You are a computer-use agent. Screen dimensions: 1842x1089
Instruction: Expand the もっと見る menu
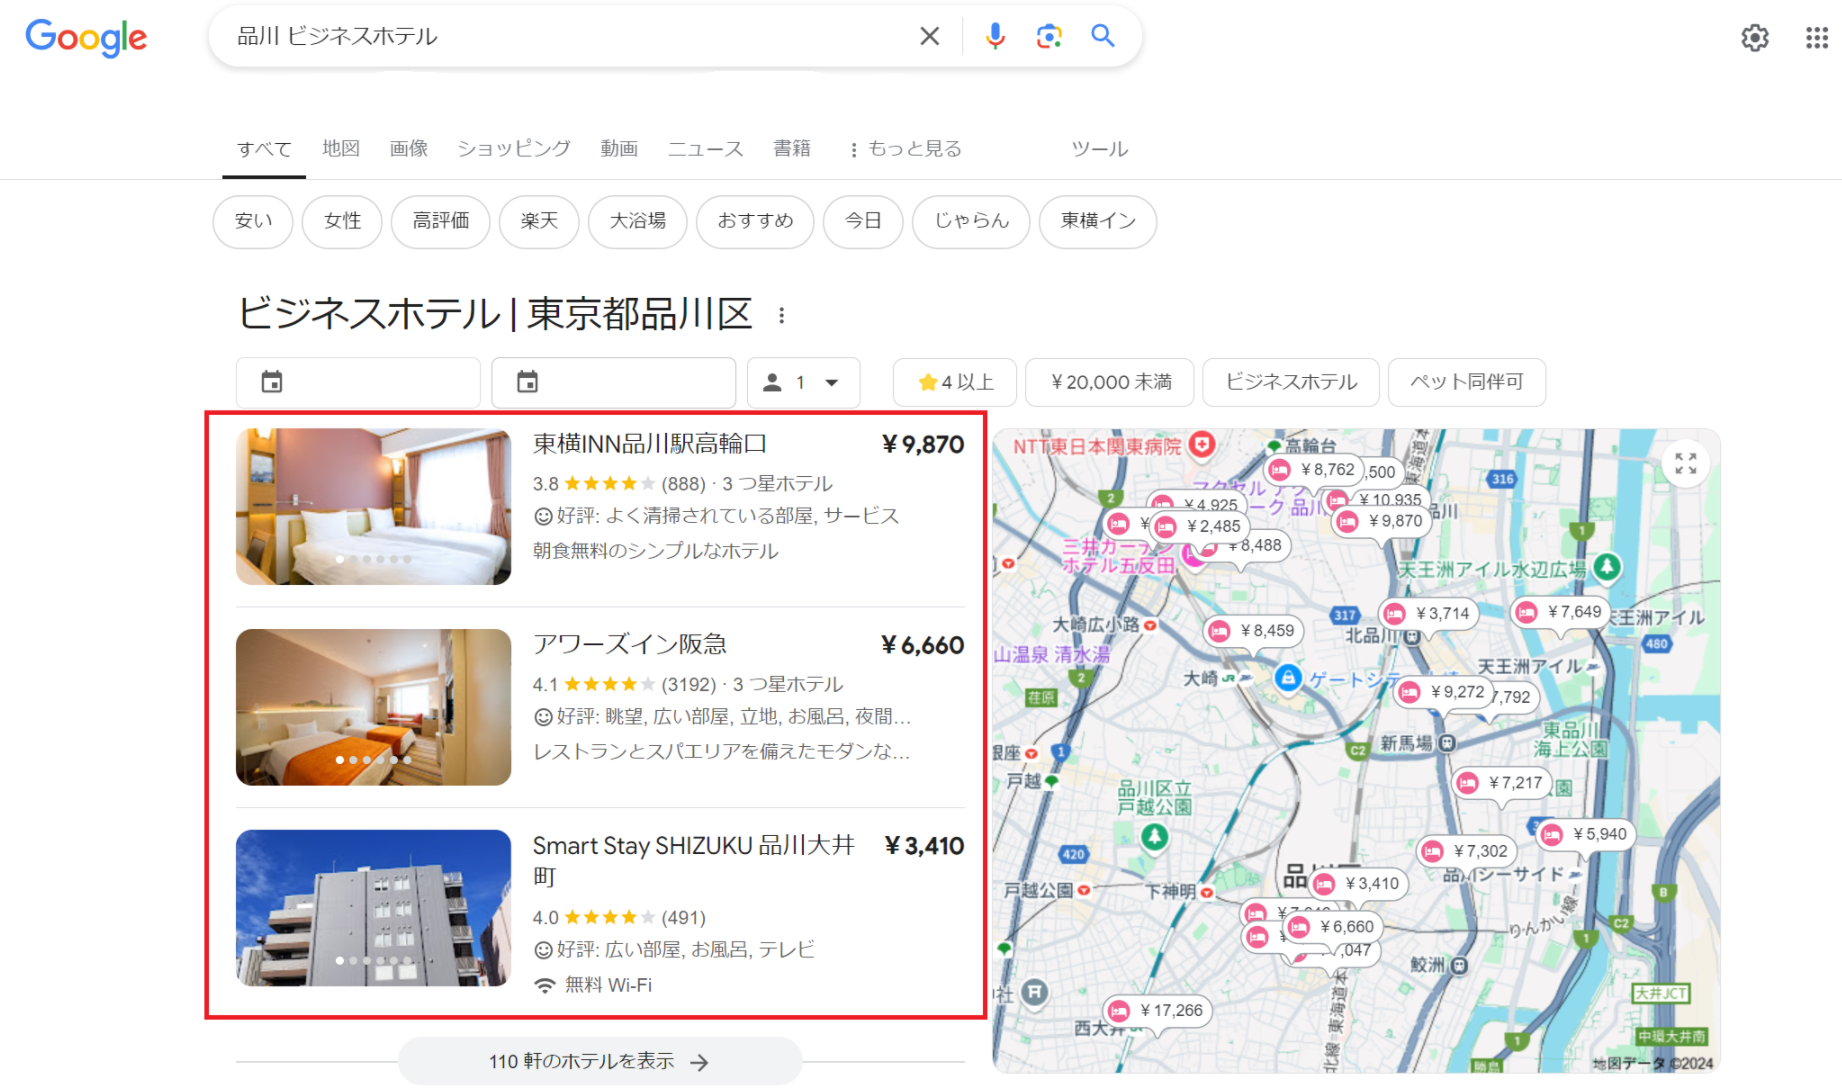pos(904,148)
